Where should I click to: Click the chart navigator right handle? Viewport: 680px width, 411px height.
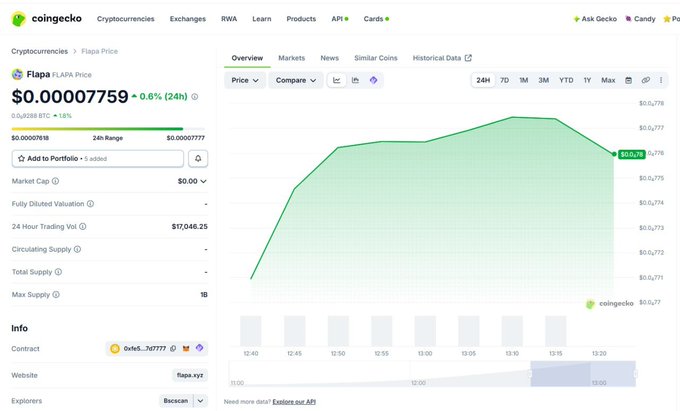click(x=635, y=374)
